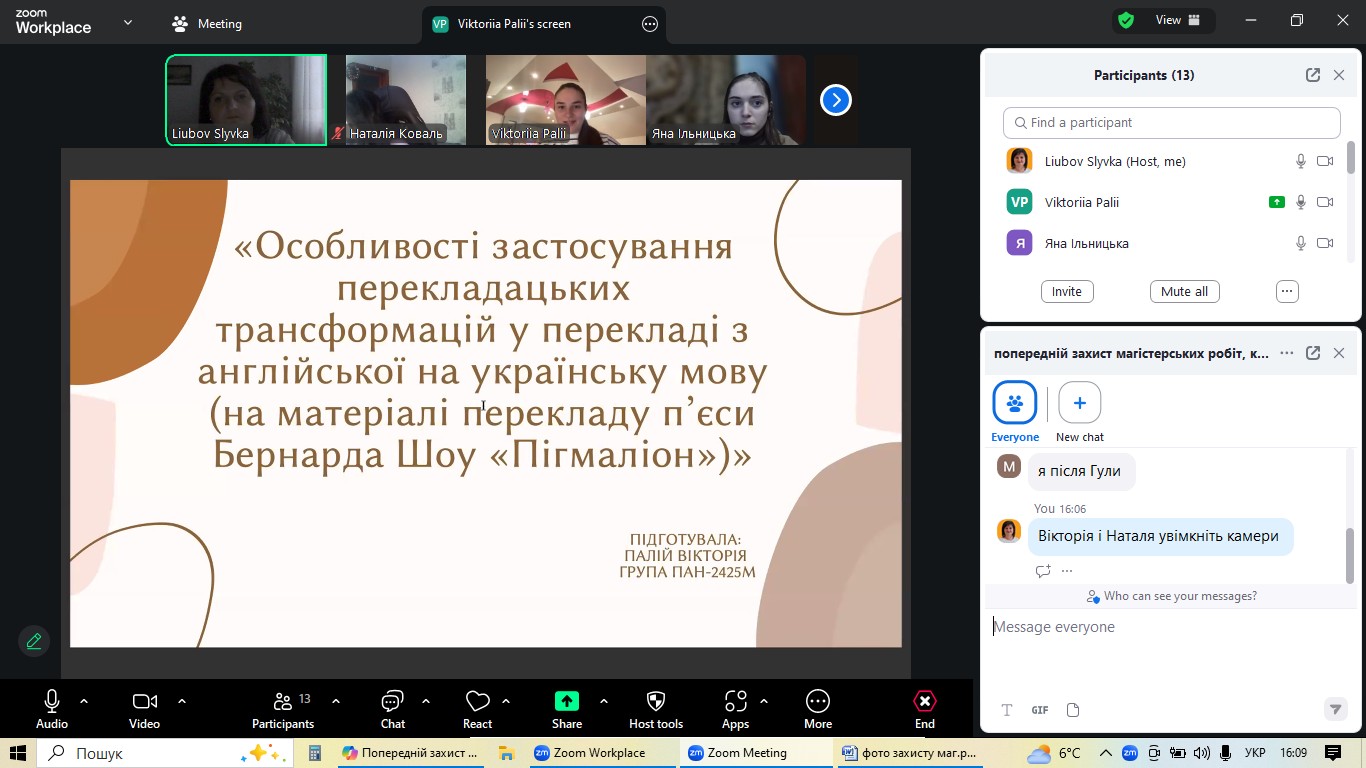Click the Invite button
Viewport: 1366px width, 768px height.
[1066, 291]
